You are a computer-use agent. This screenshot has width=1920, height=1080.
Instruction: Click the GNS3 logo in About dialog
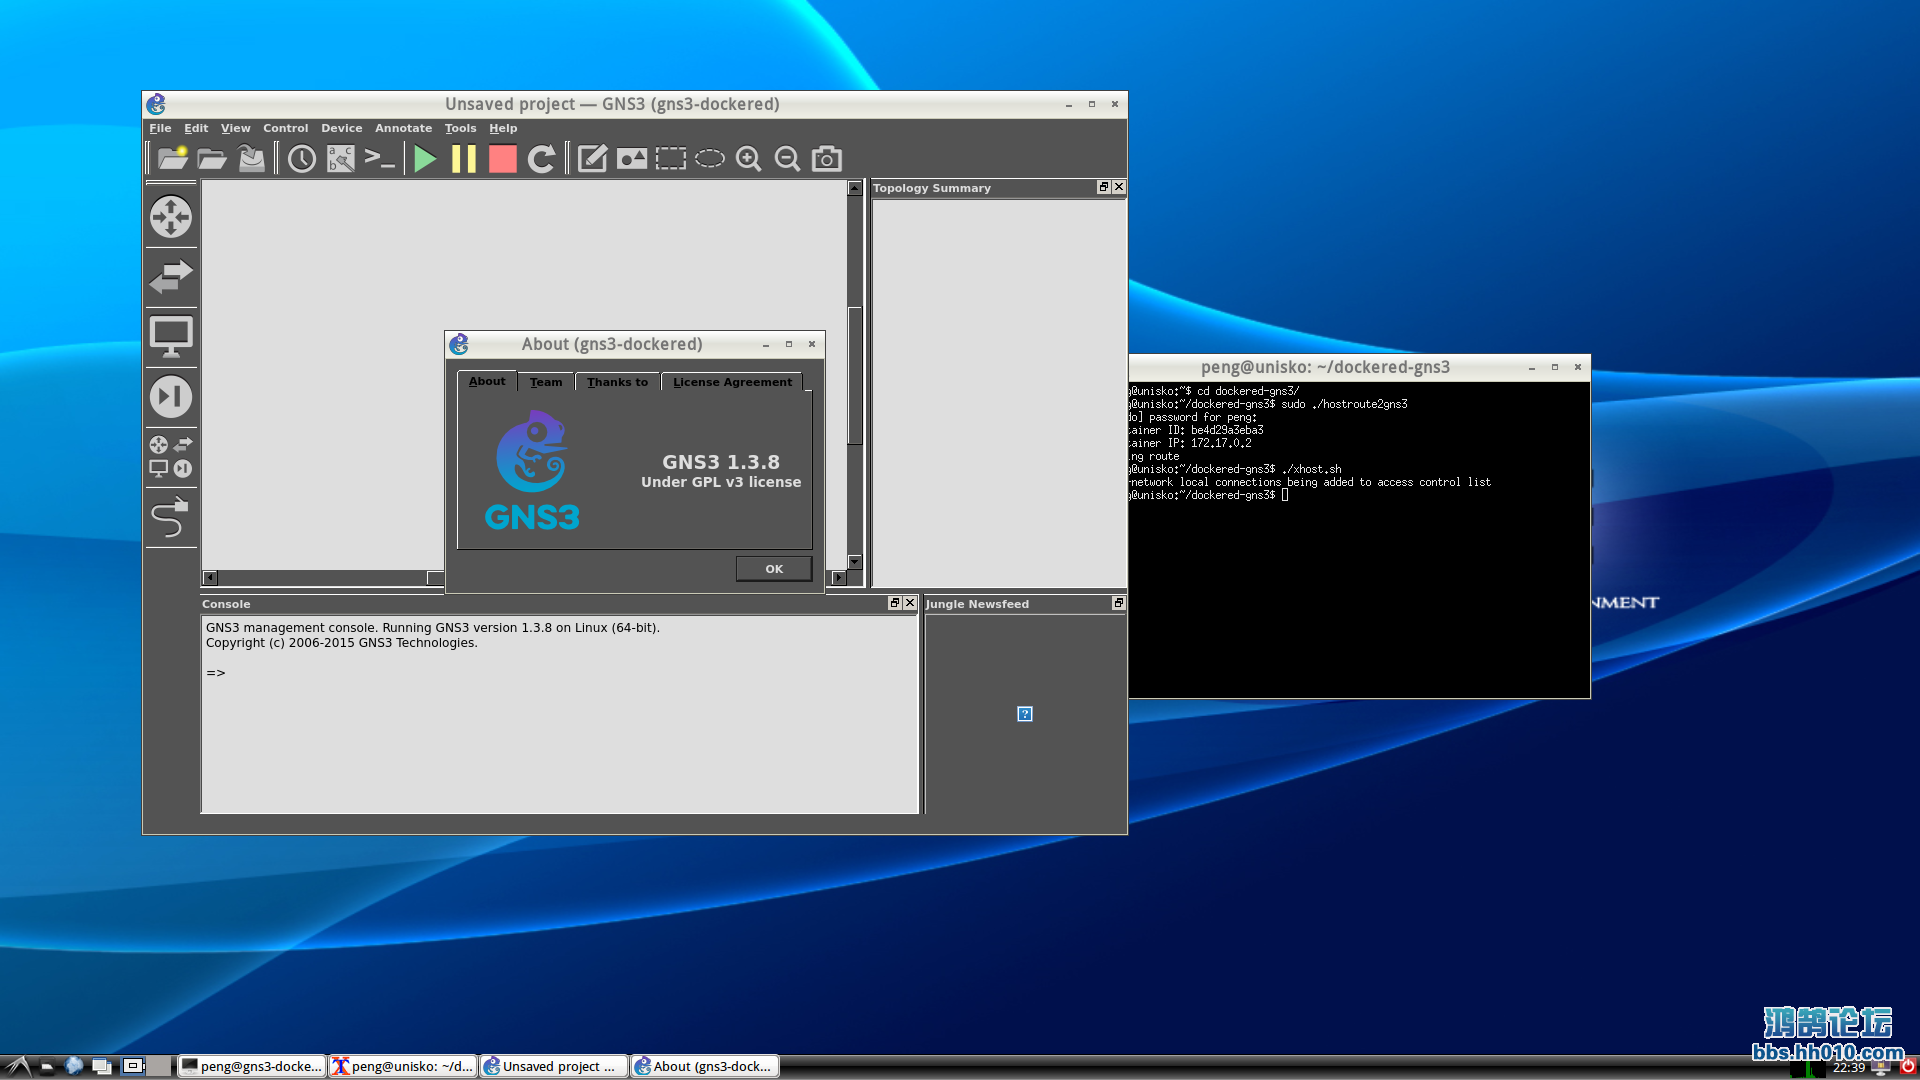coord(532,470)
